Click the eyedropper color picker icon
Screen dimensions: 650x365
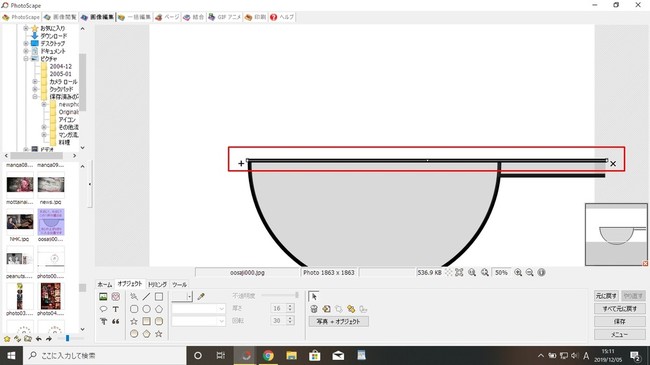pyautogui.click(x=201, y=296)
